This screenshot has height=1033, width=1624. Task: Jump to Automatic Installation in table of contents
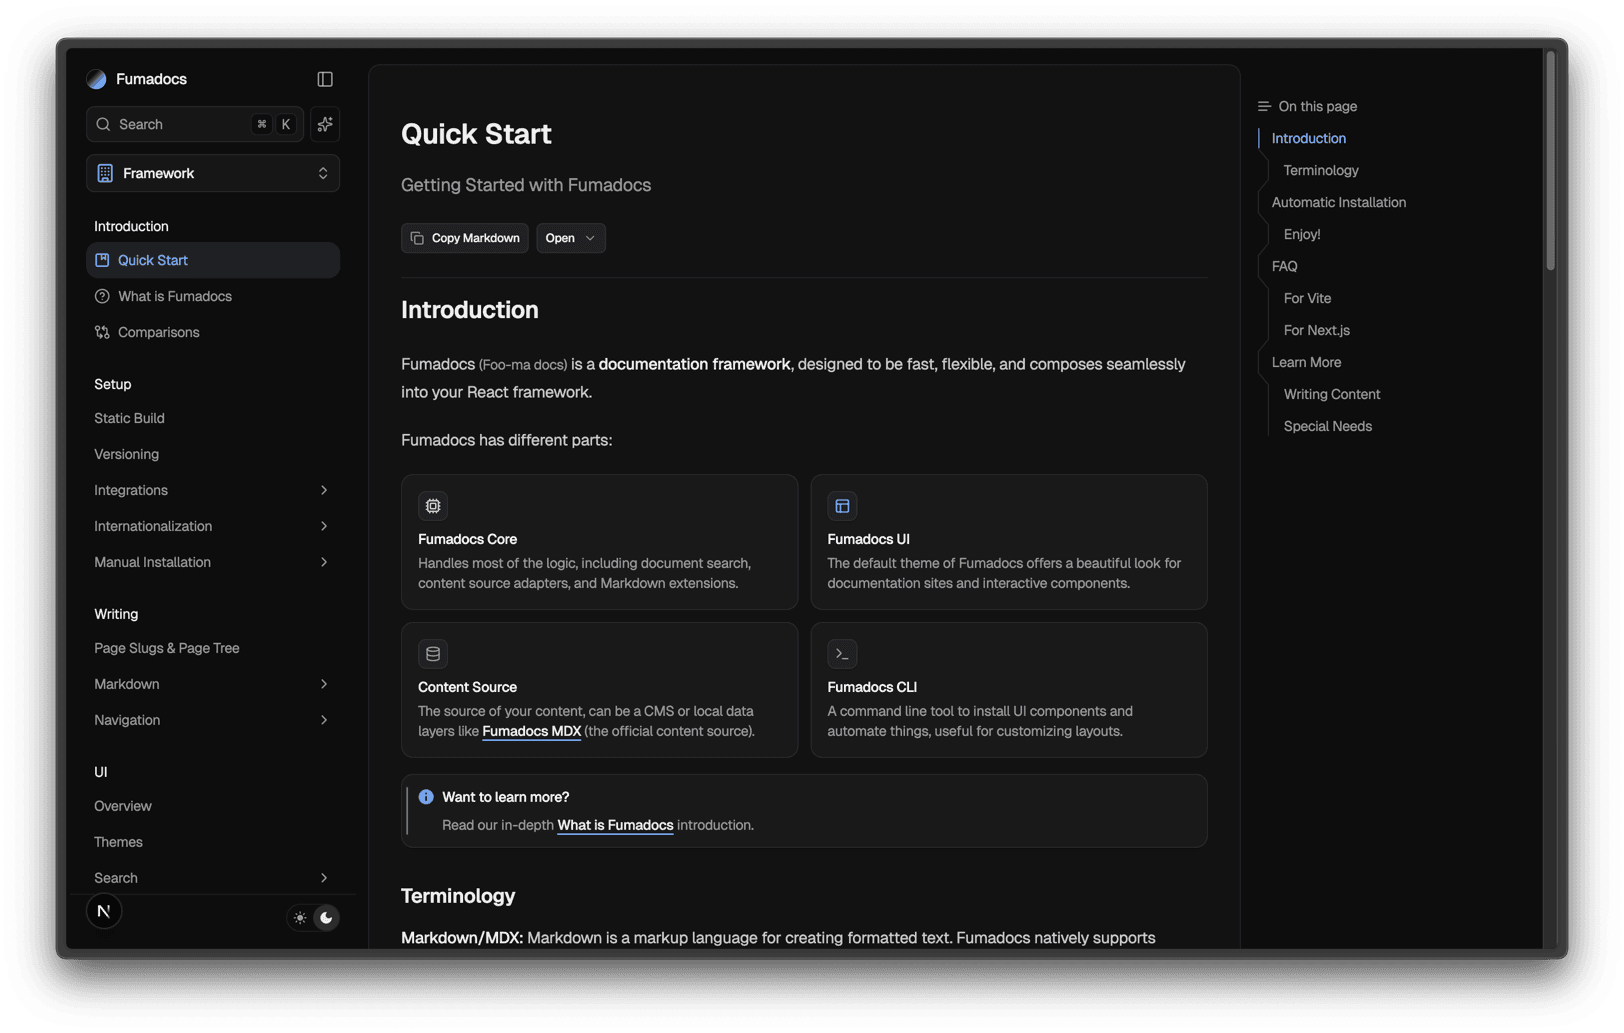(1338, 202)
